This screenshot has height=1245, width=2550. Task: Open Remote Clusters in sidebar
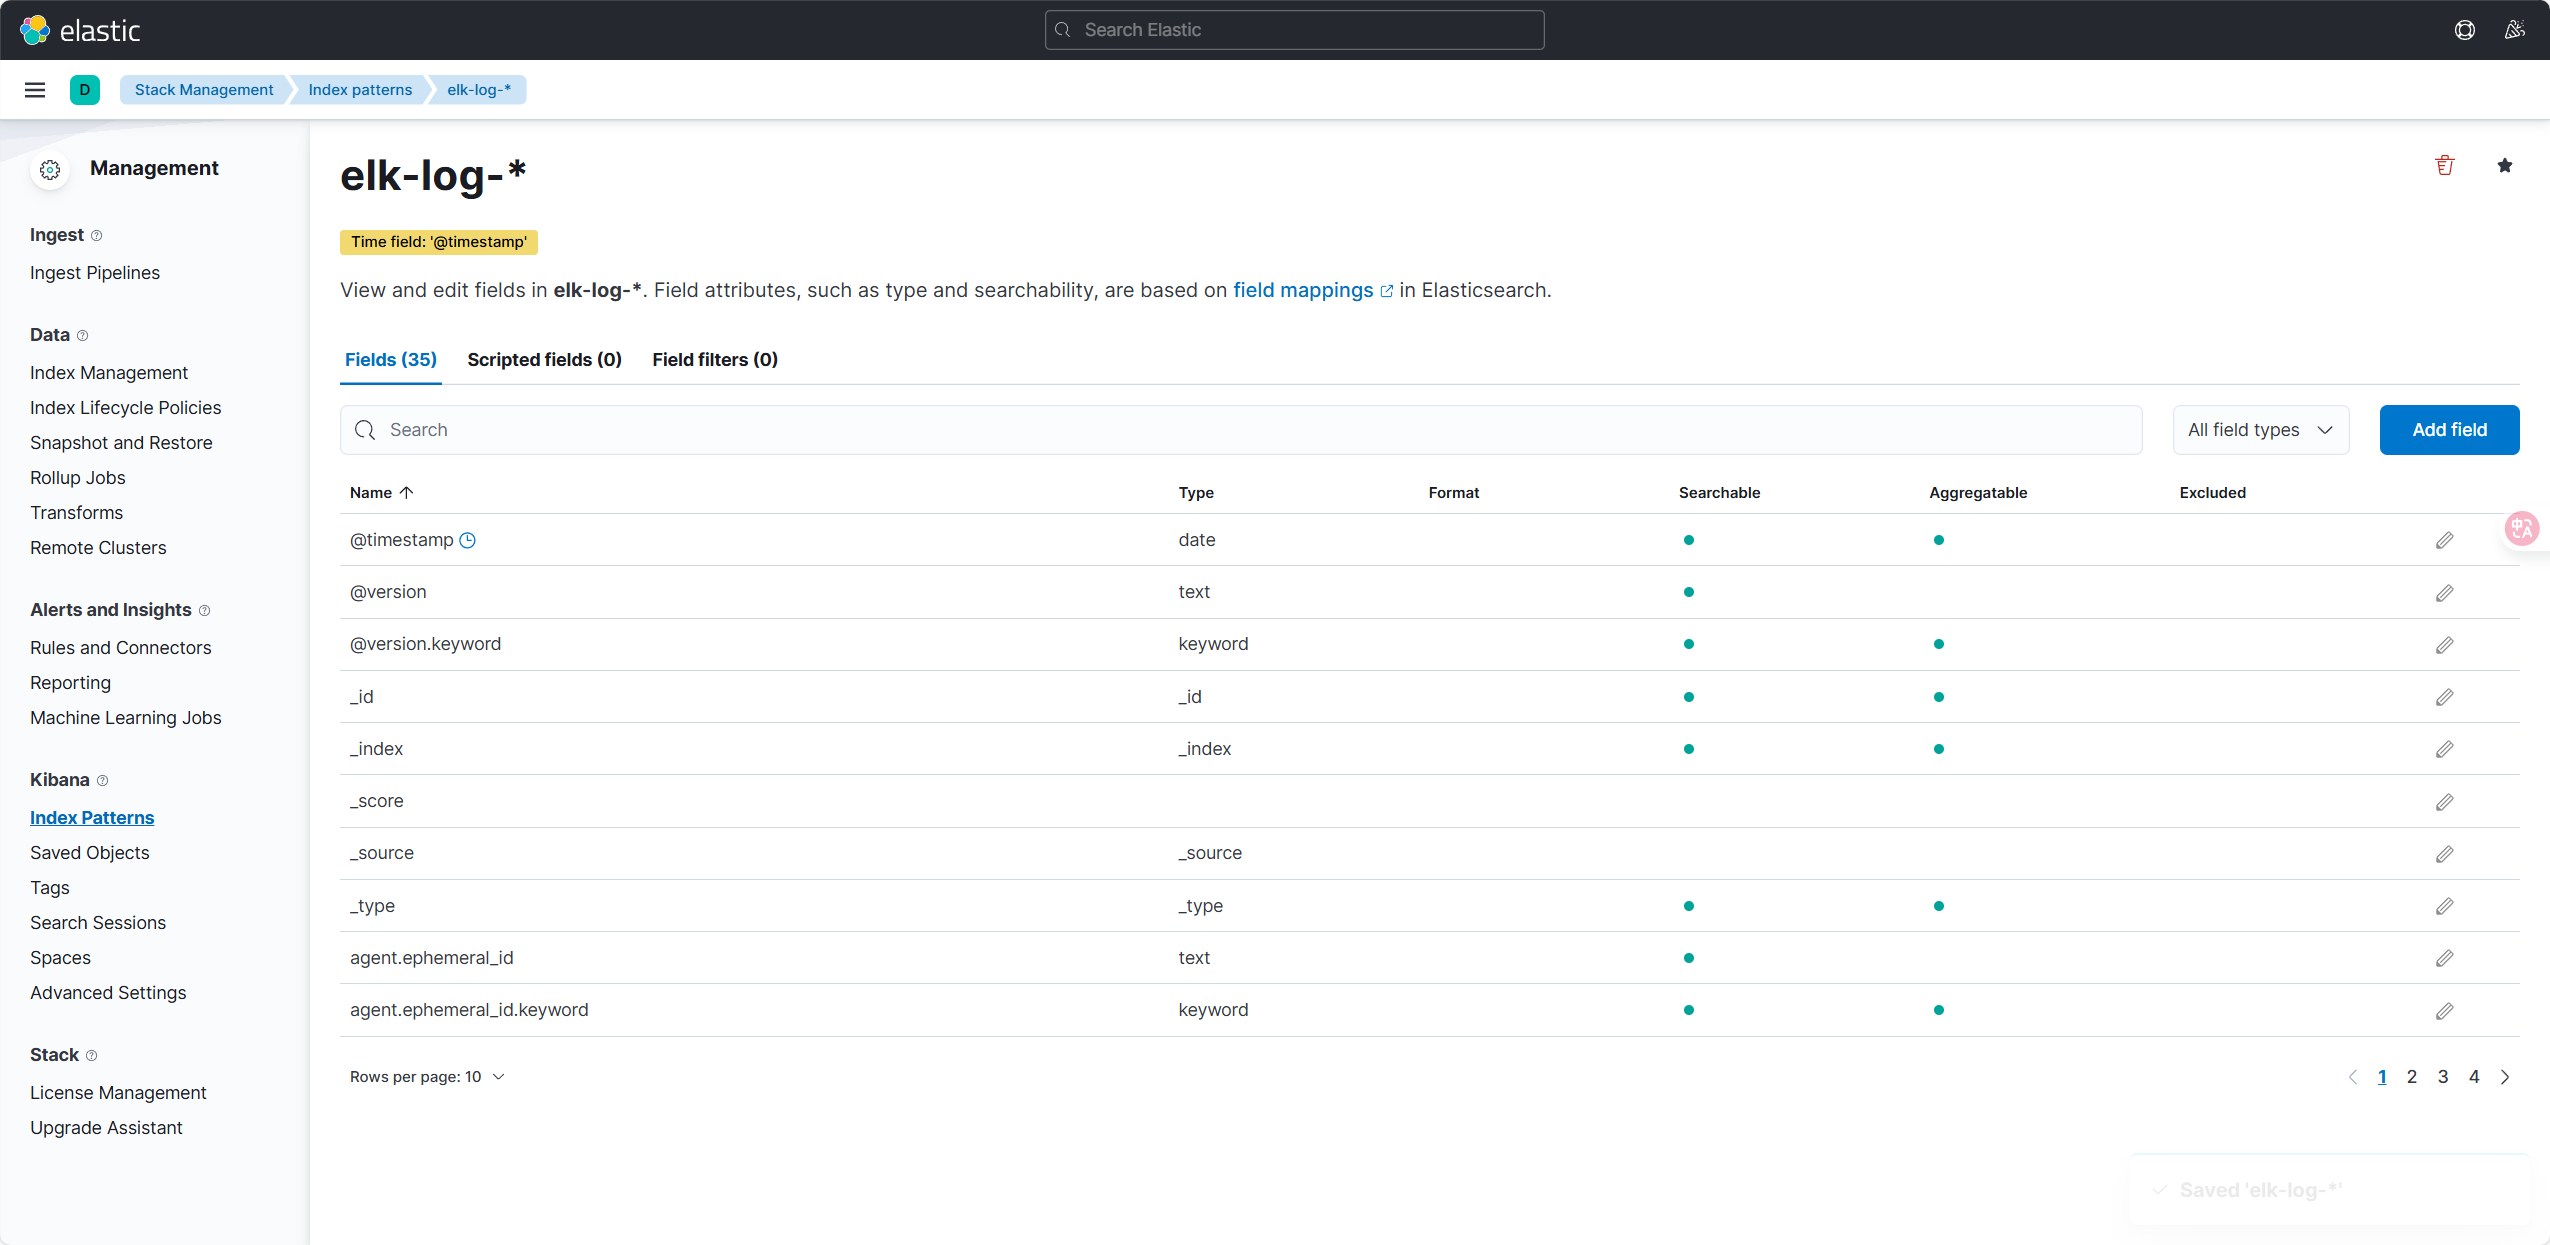click(98, 548)
